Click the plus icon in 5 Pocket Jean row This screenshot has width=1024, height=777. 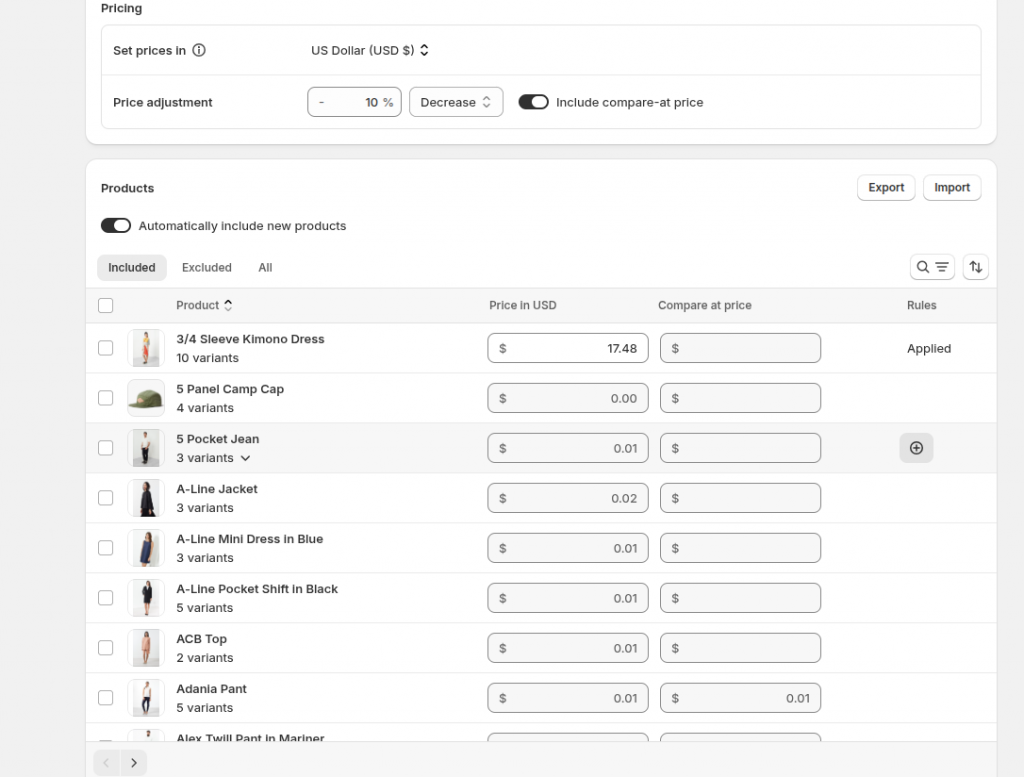pos(916,448)
